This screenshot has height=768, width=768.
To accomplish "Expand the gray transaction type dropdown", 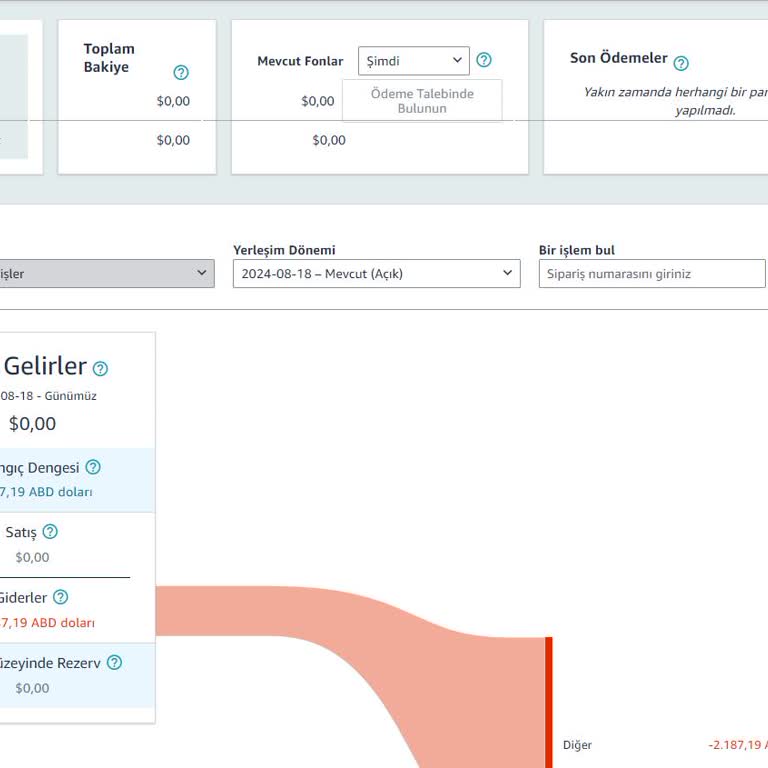I will click(x=106, y=273).
